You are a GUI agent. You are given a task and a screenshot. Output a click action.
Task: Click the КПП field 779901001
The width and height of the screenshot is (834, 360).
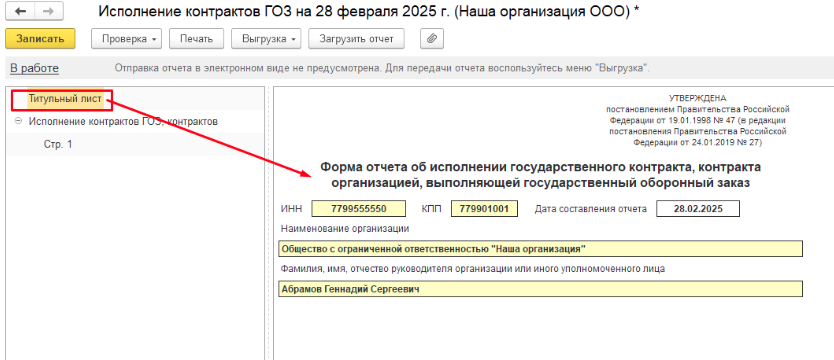[484, 209]
